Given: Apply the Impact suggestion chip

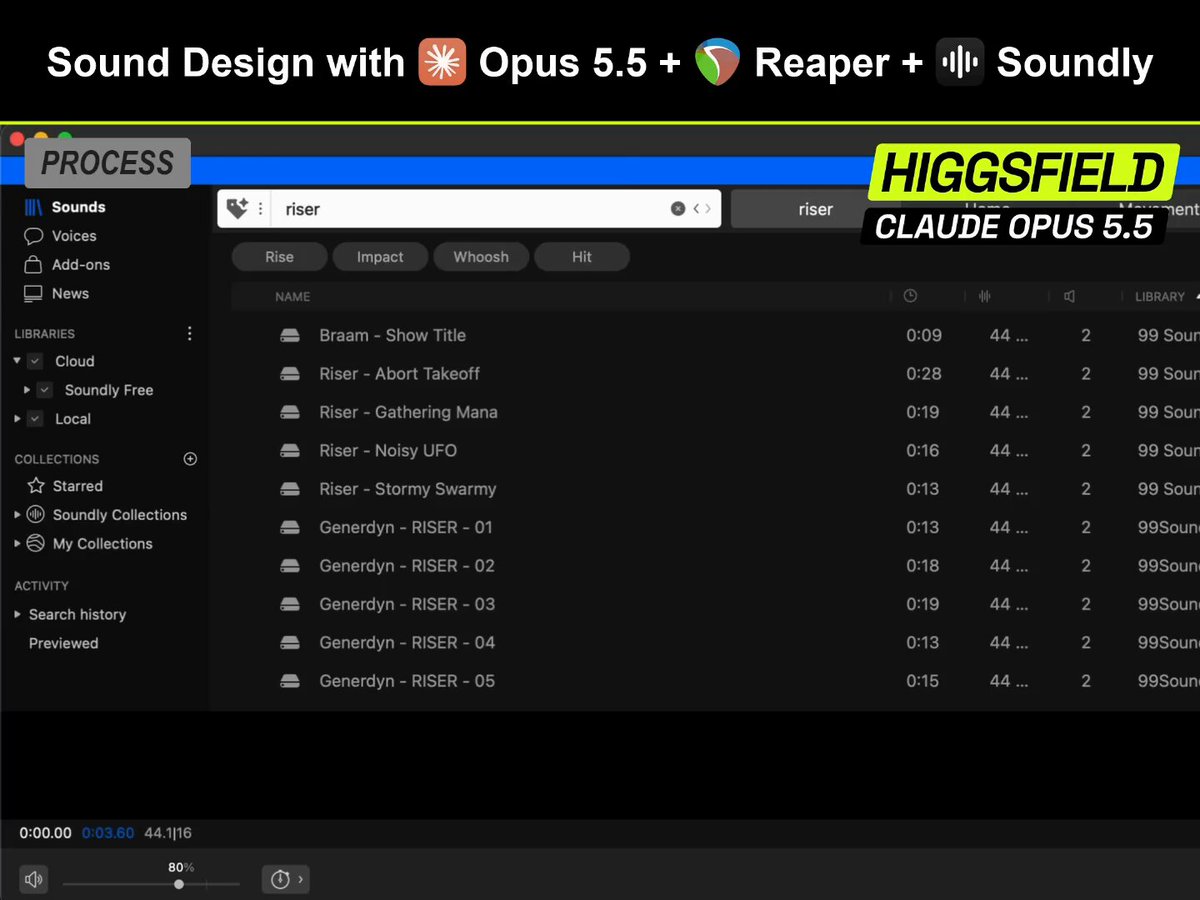Looking at the screenshot, I should pyautogui.click(x=380, y=257).
